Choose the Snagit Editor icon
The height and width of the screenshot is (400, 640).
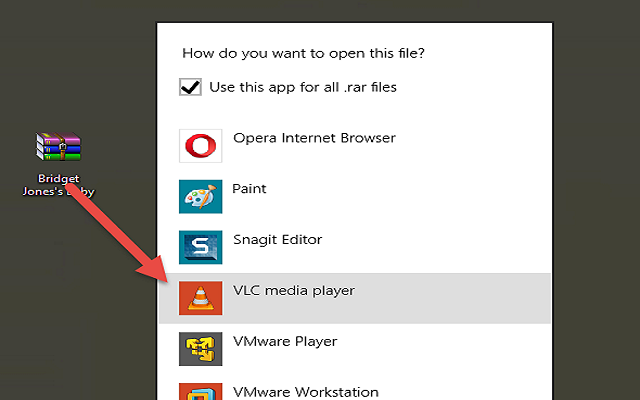(x=200, y=247)
